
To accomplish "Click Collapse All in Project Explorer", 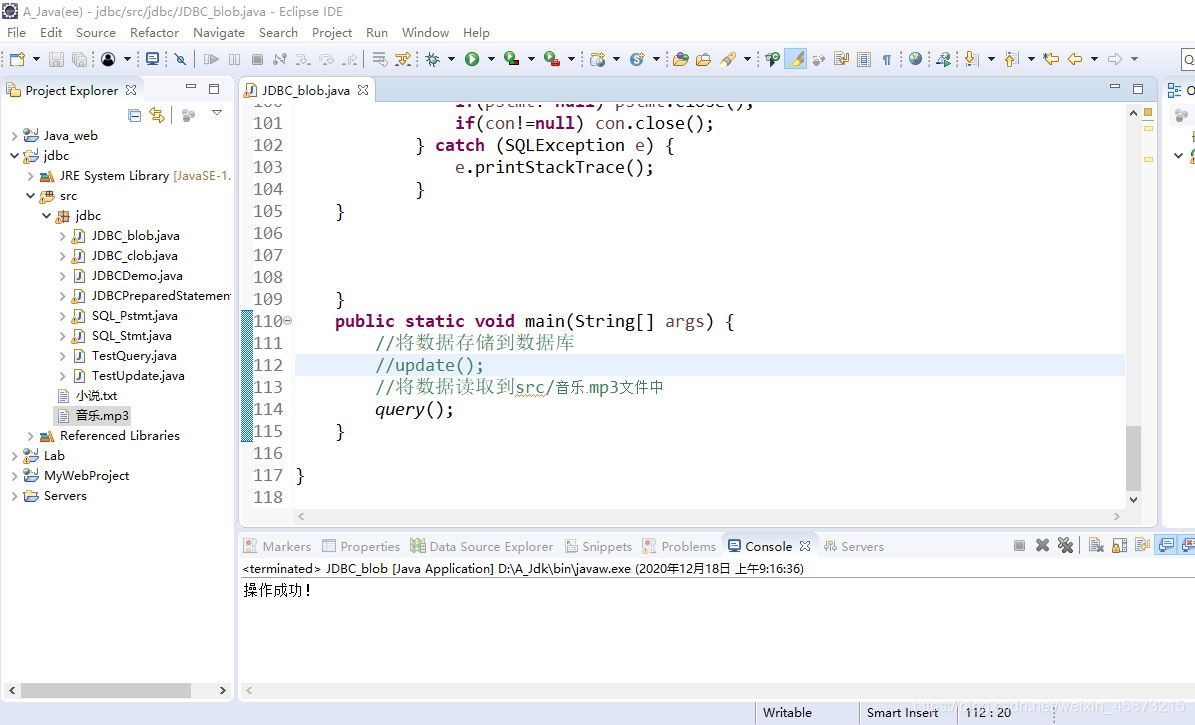I will [x=135, y=115].
